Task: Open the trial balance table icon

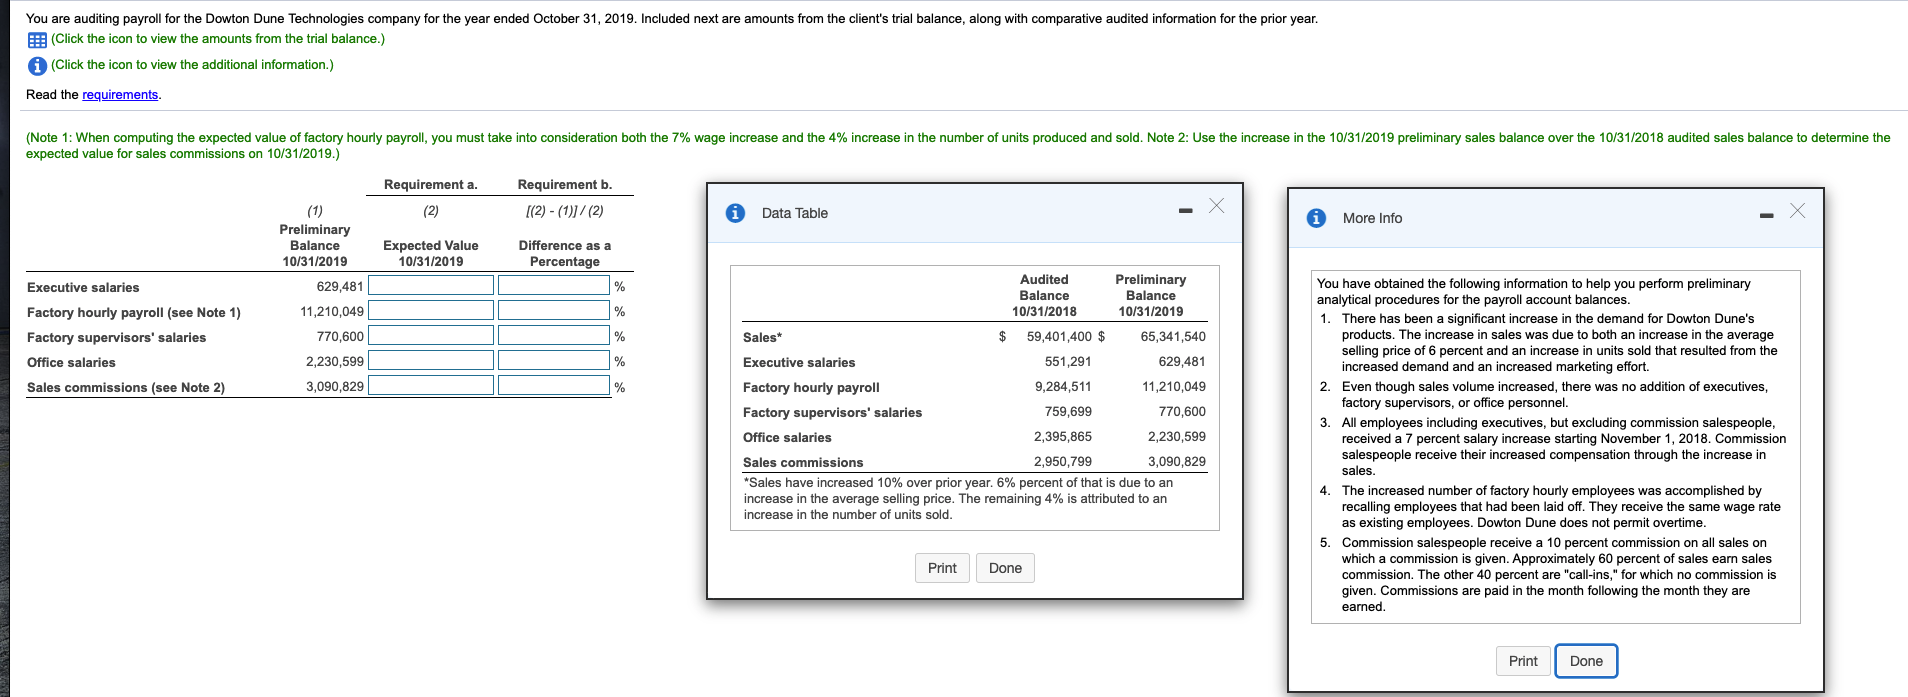Action: point(37,40)
